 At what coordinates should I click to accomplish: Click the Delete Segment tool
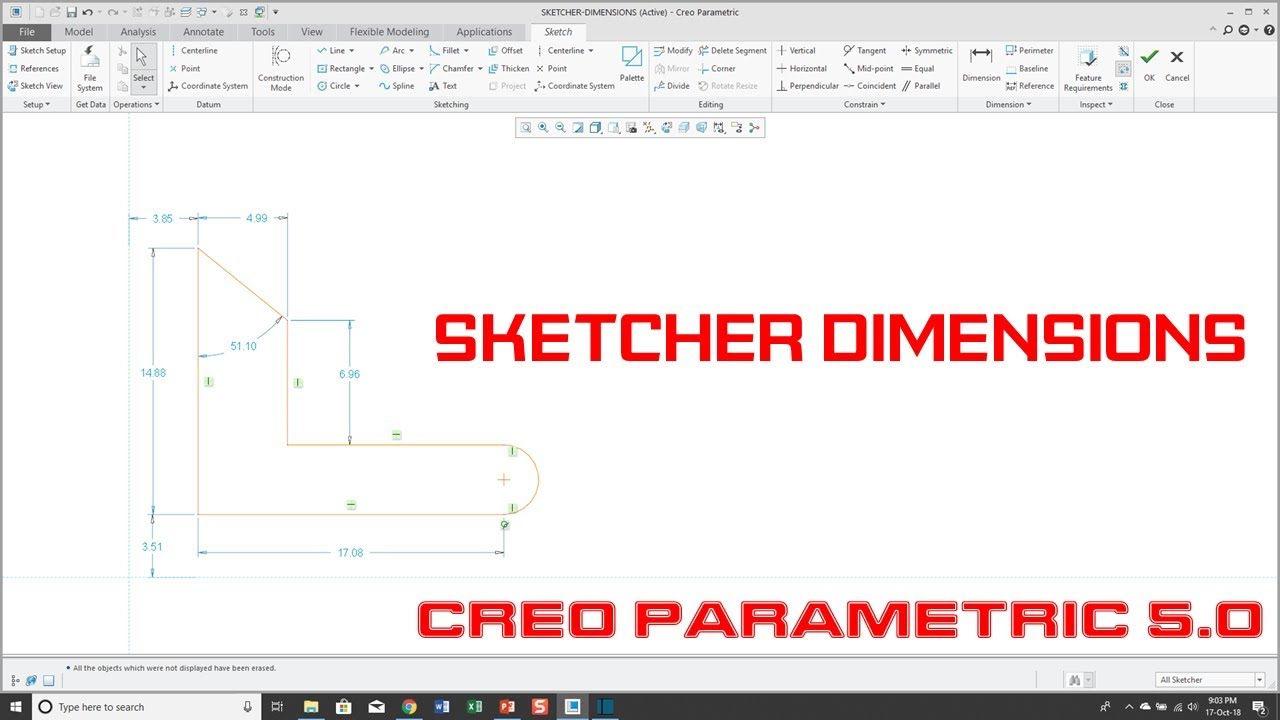[733, 50]
